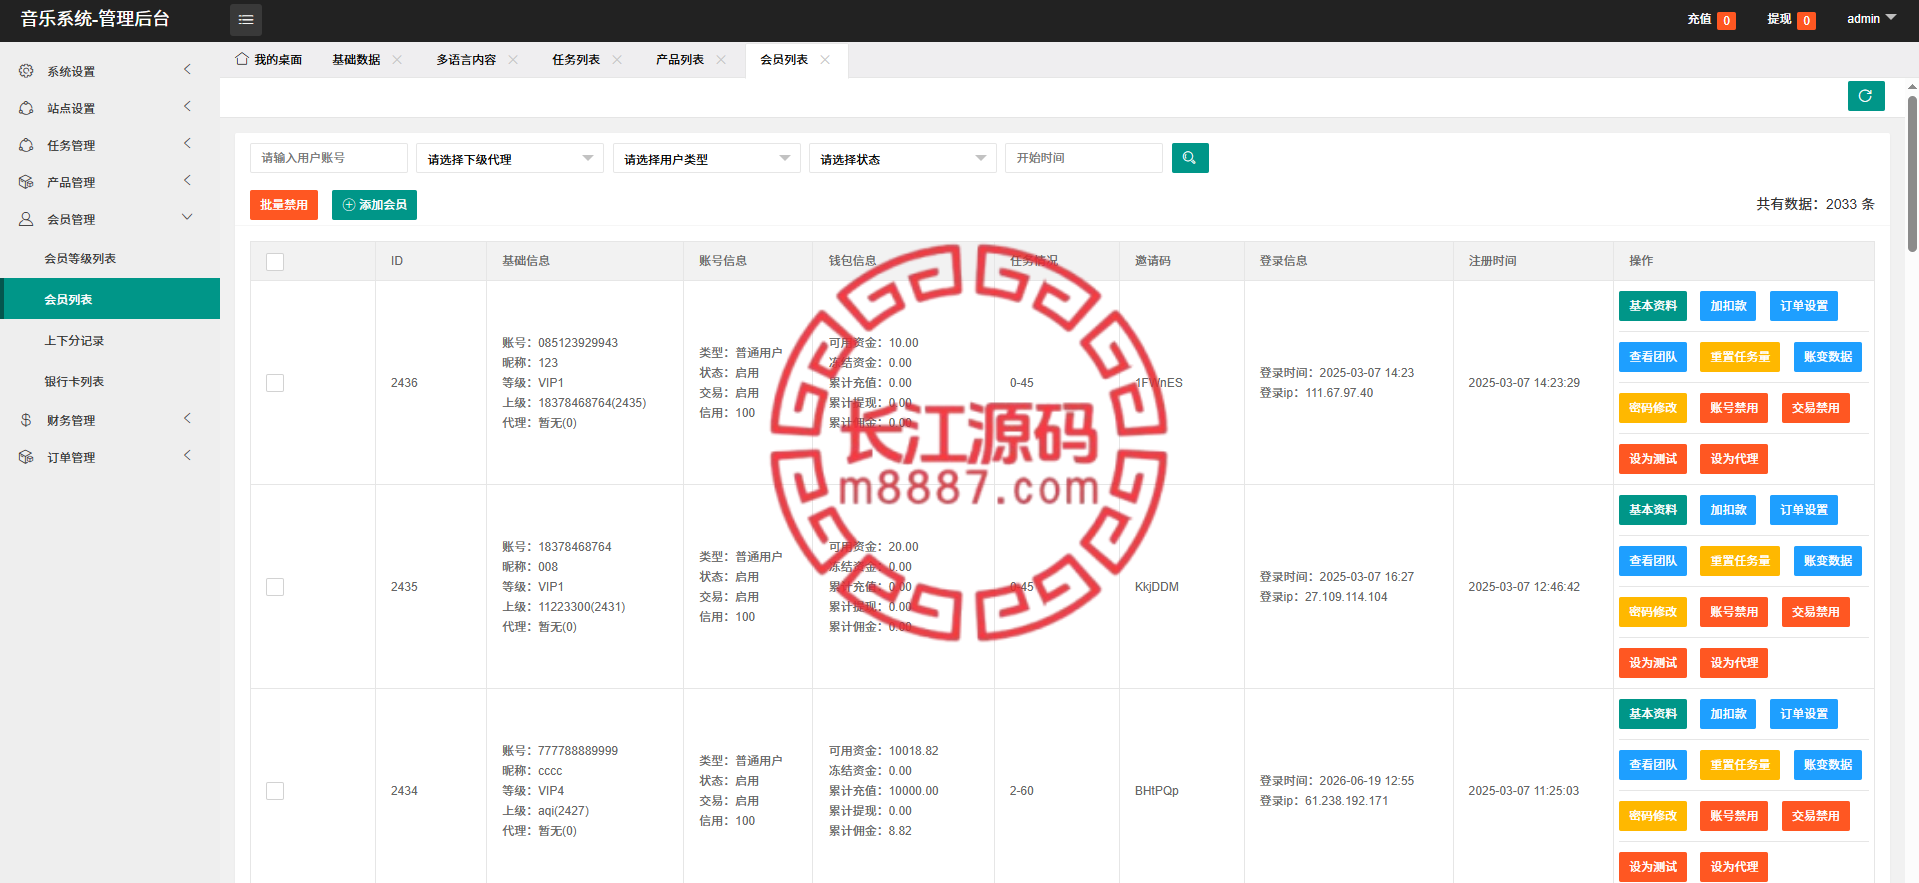1919x883 pixels.
Task: Click 设为代理 for member 2435
Action: pyautogui.click(x=1734, y=663)
